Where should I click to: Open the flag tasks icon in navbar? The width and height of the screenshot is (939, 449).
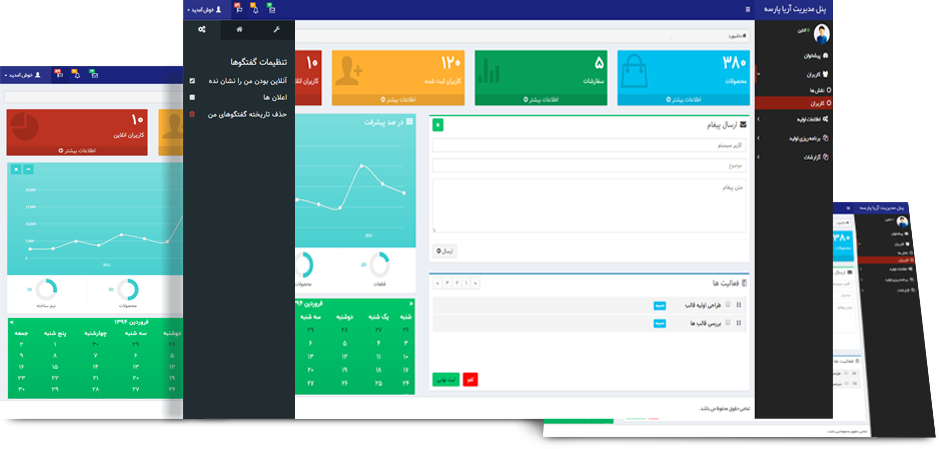[x=237, y=8]
